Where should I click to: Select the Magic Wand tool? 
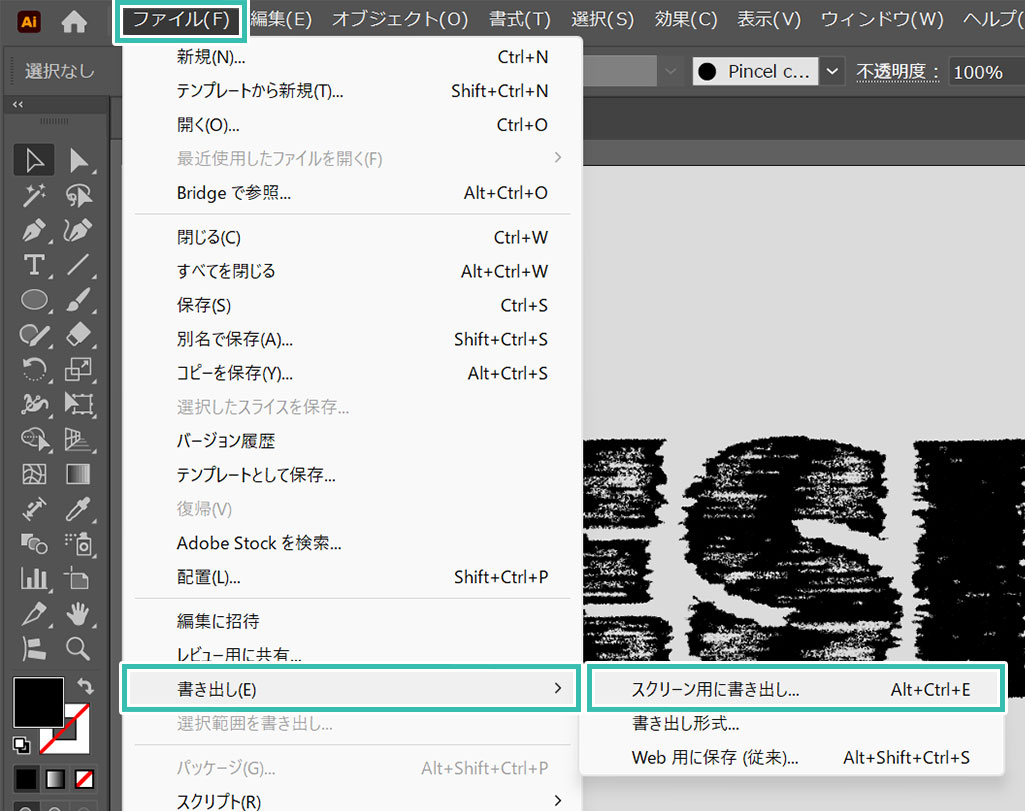coord(34,195)
